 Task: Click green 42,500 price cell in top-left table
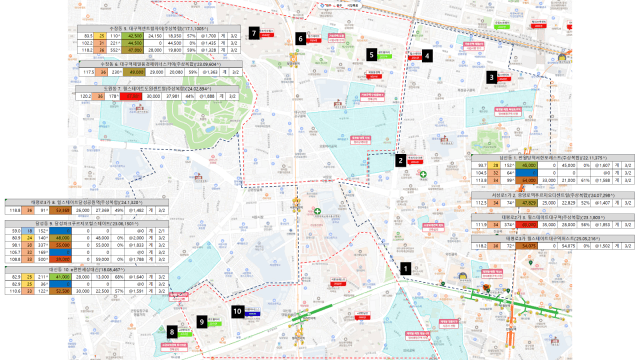pyautogui.click(x=132, y=36)
